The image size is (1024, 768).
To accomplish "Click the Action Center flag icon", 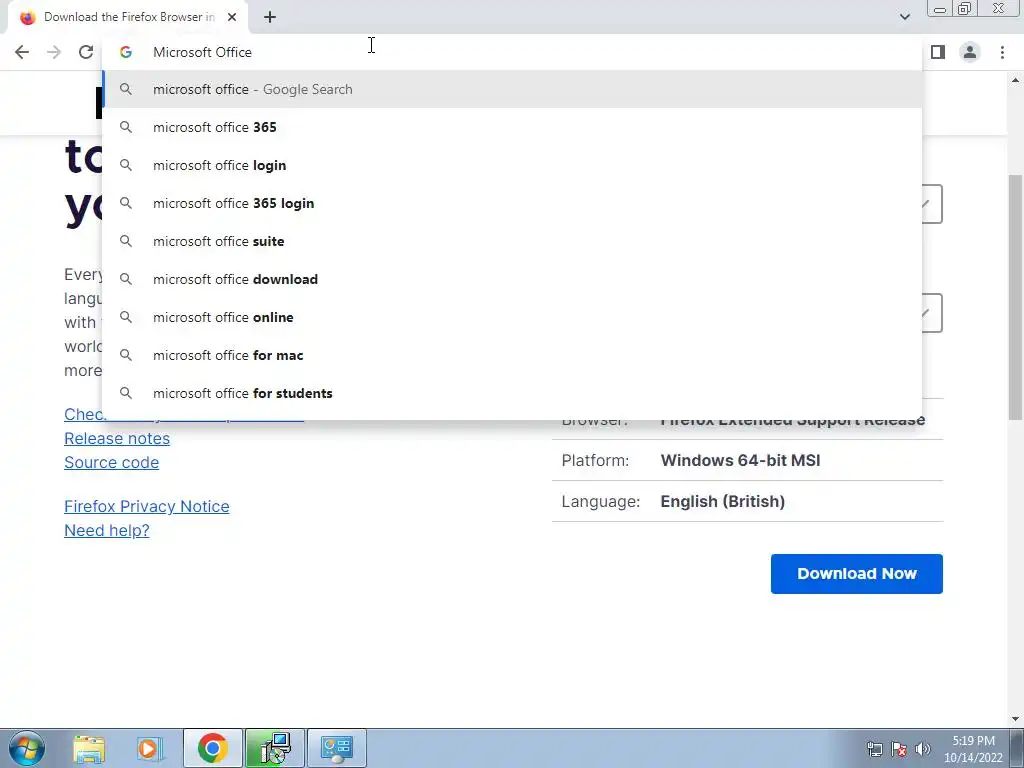I will point(899,749).
